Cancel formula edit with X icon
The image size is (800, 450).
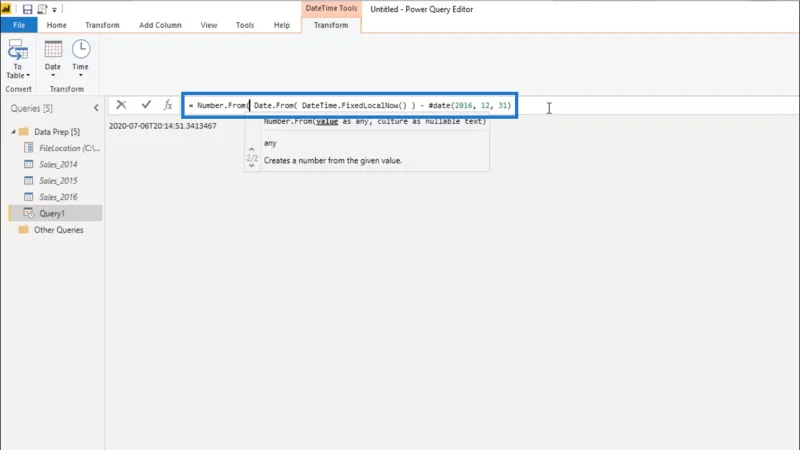click(121, 105)
